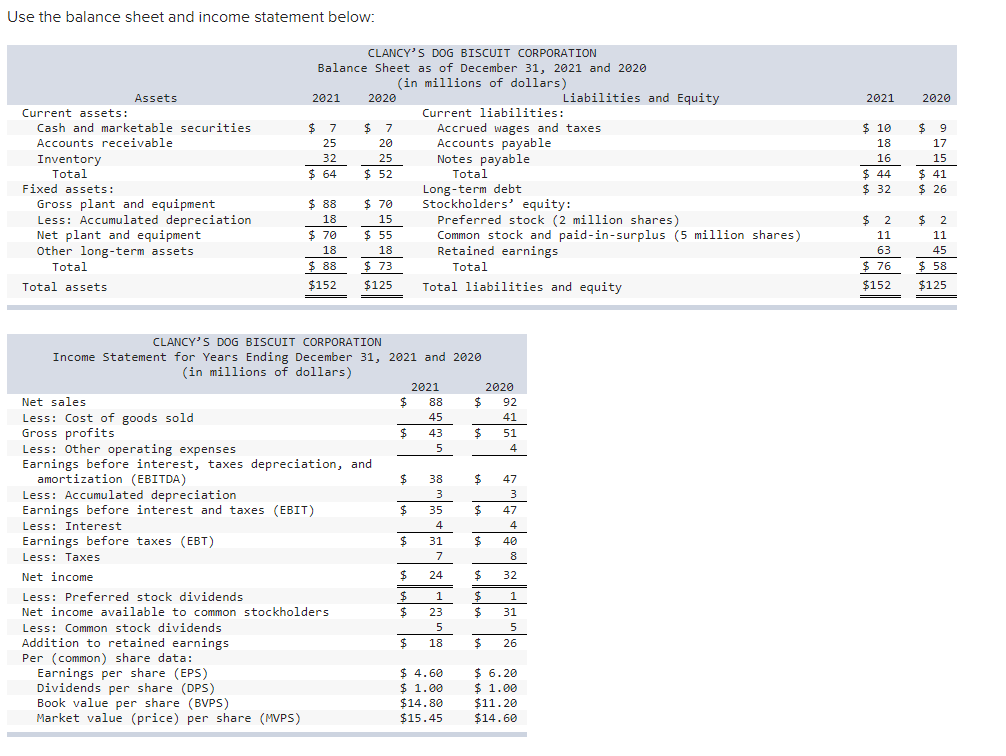The height and width of the screenshot is (756, 1006).
Task: Click the 2020 net income value '32'
Action: click(509, 575)
